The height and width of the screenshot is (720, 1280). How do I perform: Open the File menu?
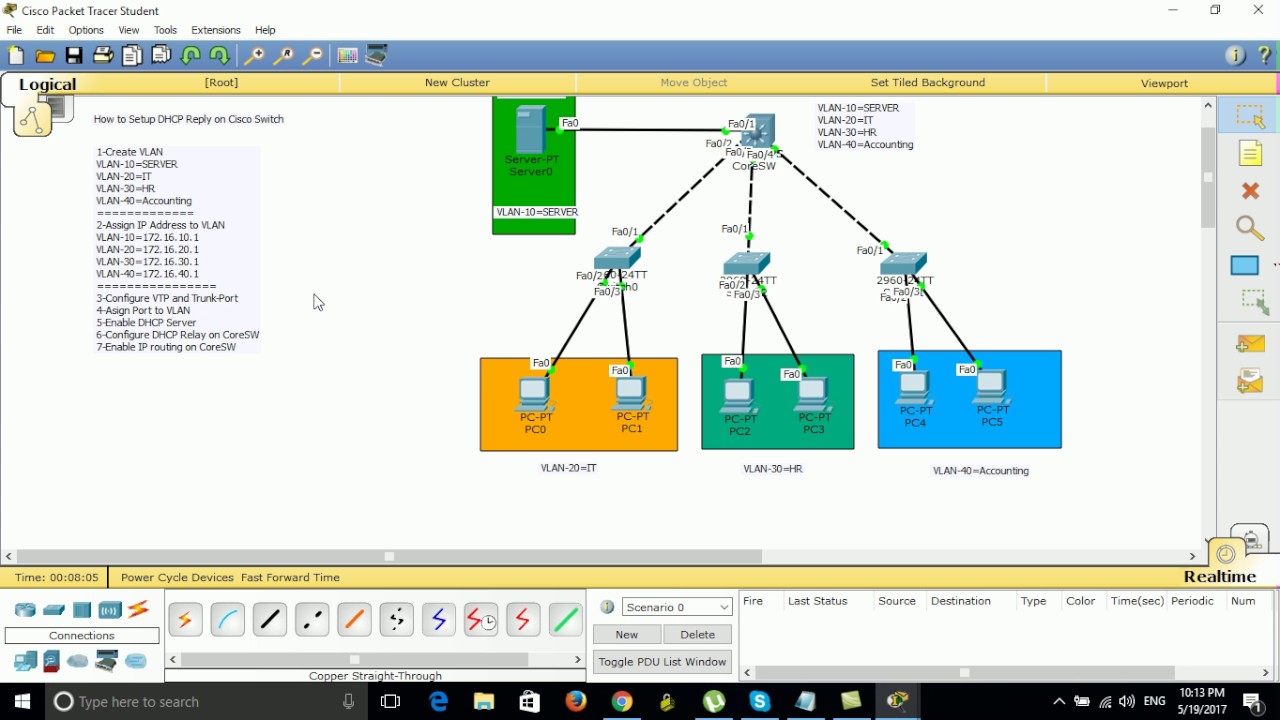(x=14, y=30)
